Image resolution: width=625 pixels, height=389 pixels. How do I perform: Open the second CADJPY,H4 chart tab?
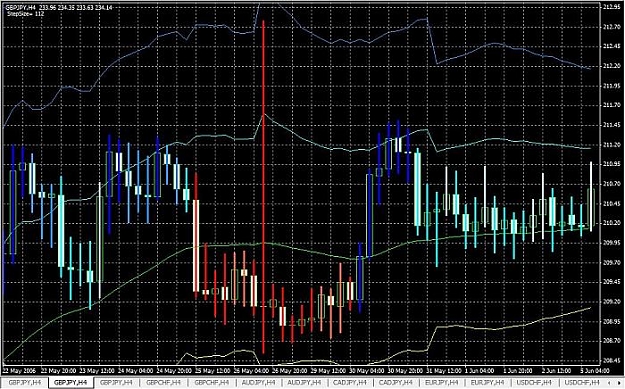(396, 383)
